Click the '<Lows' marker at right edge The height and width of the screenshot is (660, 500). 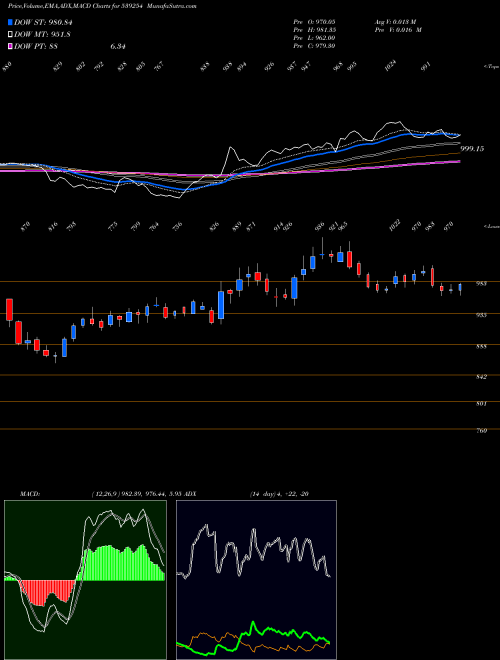point(491,226)
